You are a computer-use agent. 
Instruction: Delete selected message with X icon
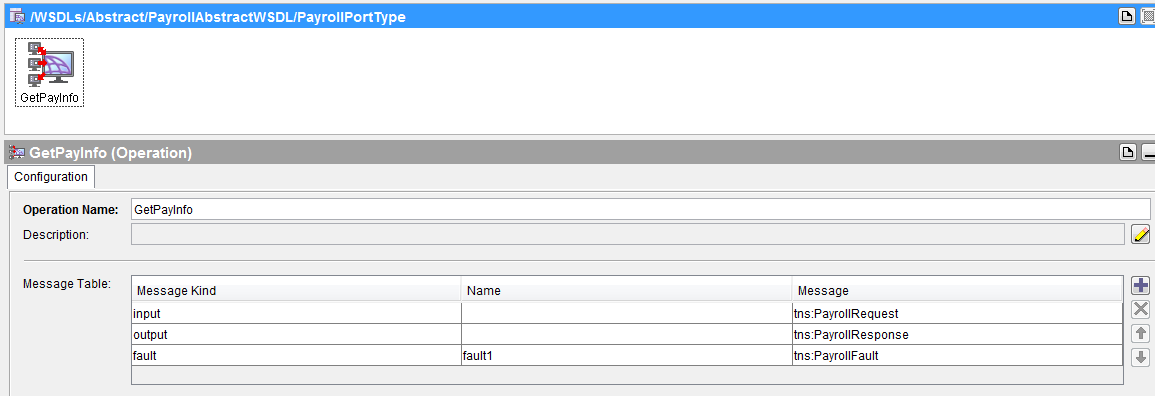1140,309
